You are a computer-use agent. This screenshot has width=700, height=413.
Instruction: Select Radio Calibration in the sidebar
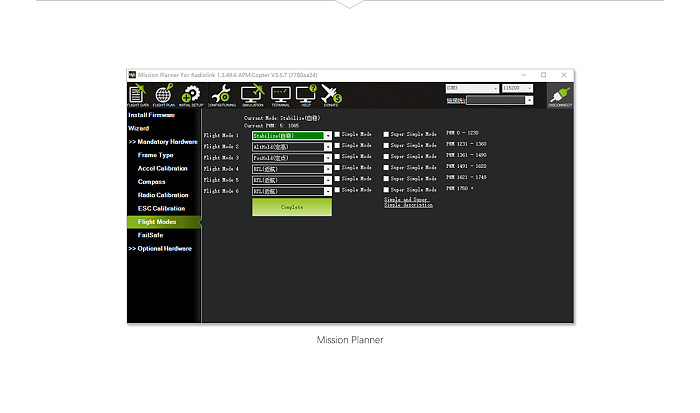coord(163,195)
